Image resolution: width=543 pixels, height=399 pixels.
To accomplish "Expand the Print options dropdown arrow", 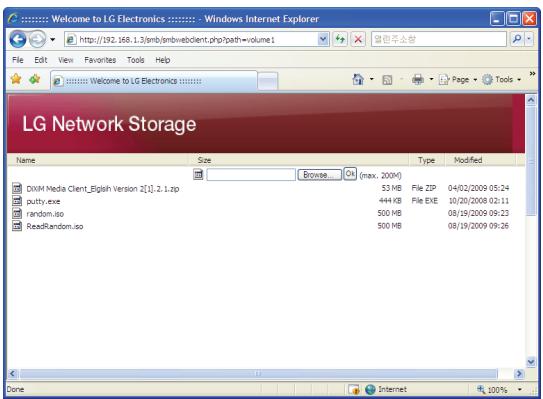I will pos(431,80).
